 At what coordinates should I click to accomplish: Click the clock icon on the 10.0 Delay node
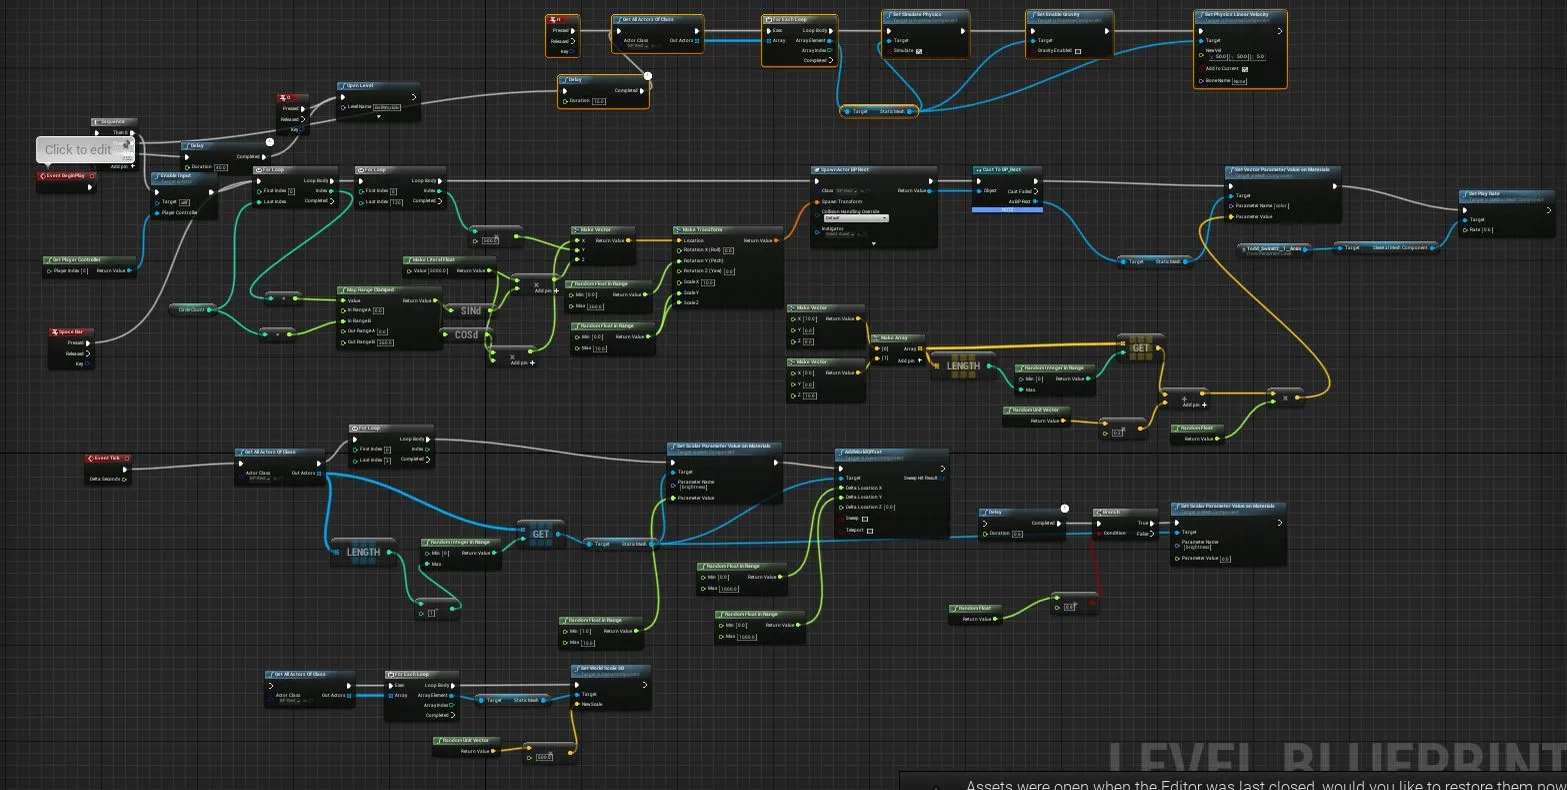click(648, 76)
